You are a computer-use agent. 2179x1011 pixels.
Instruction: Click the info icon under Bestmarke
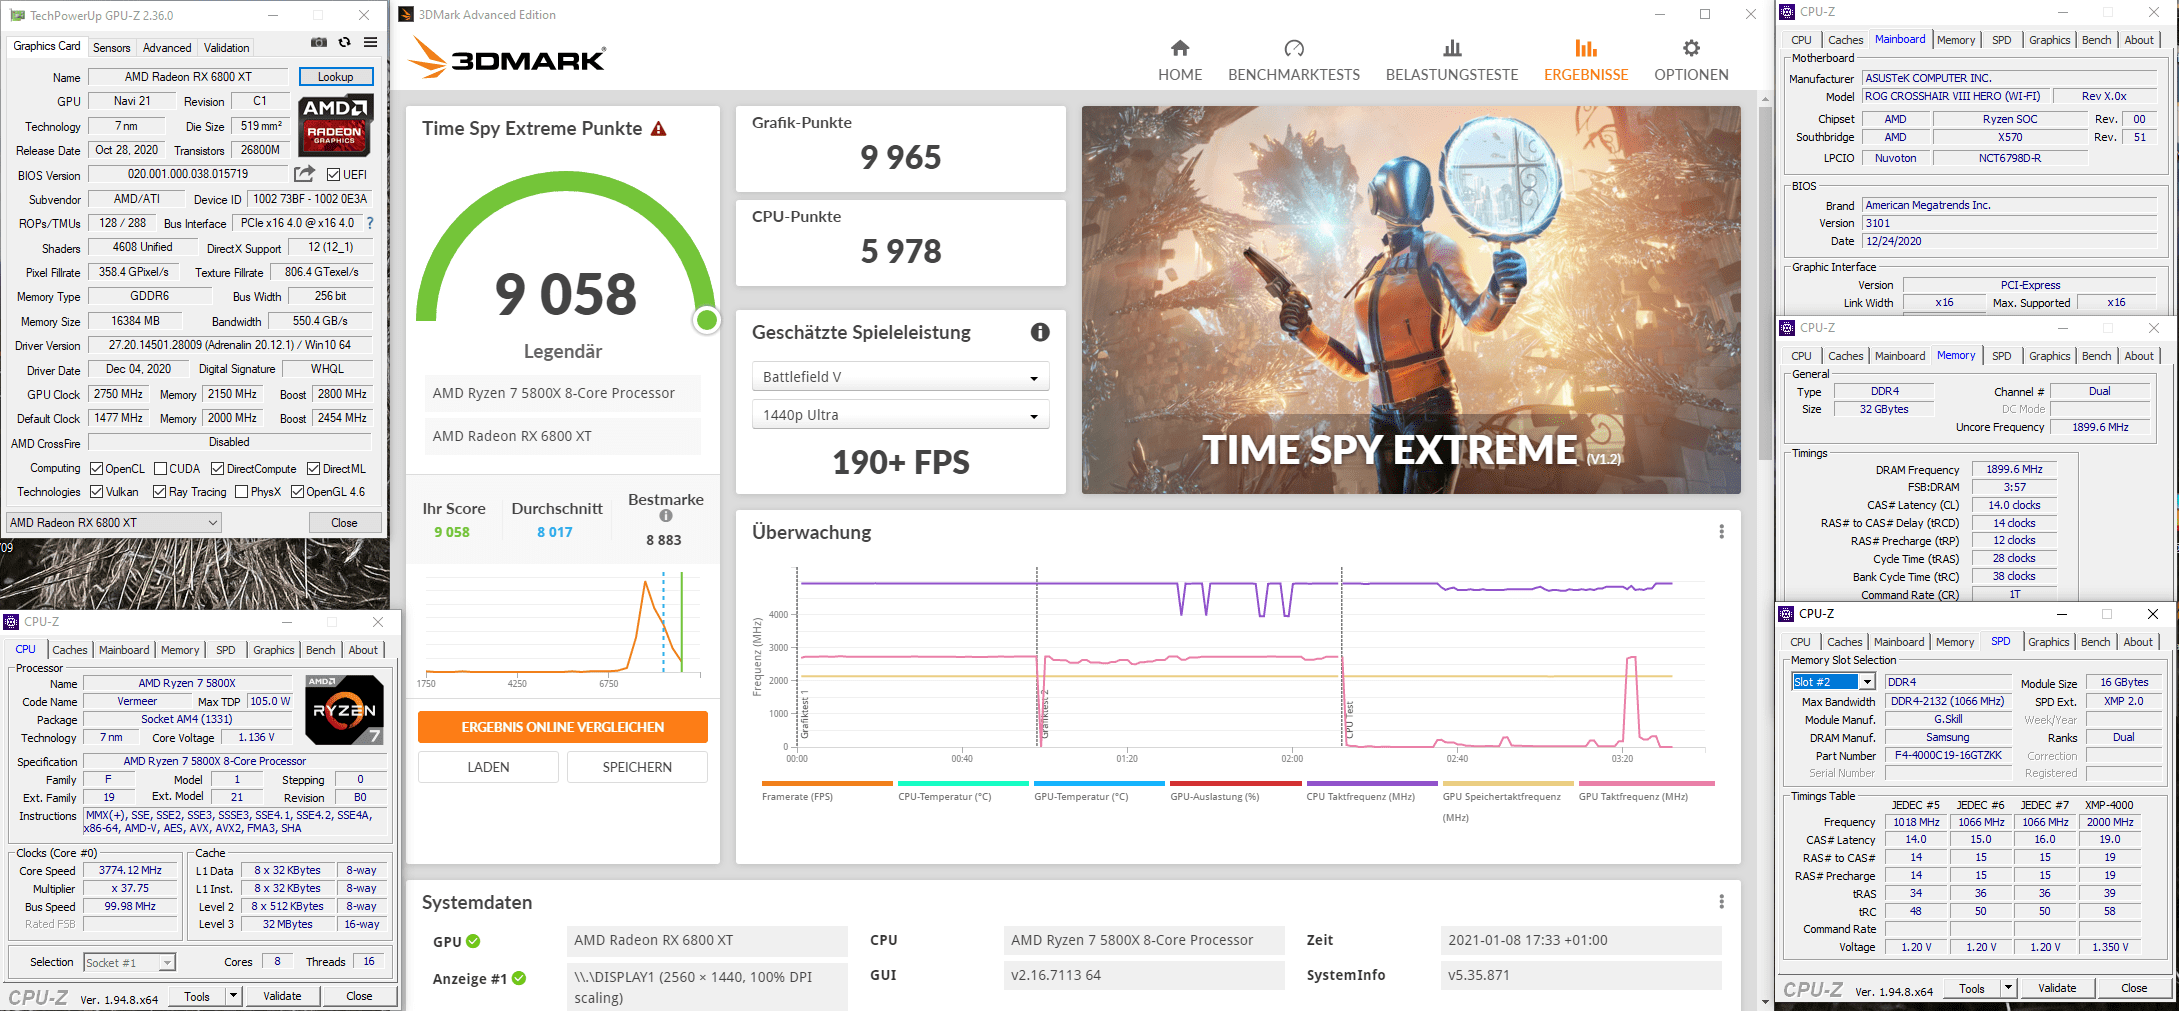[666, 516]
